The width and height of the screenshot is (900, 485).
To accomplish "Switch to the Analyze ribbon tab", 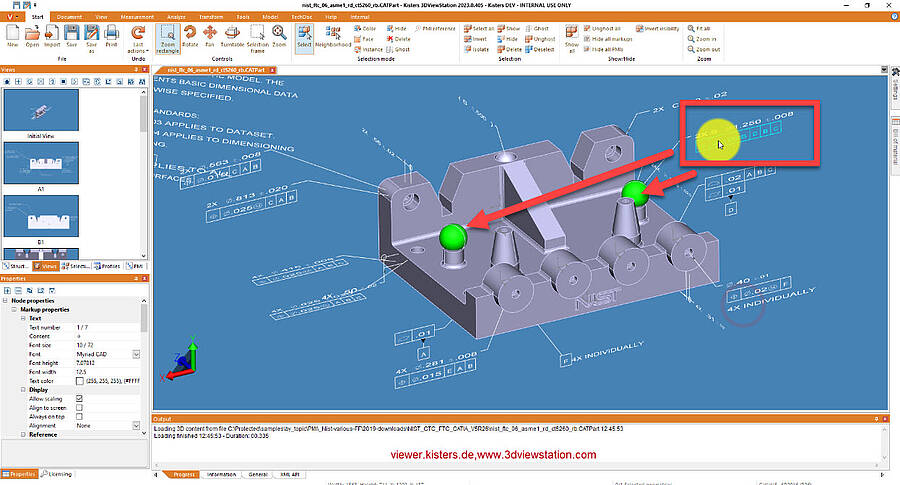I will click(176, 17).
